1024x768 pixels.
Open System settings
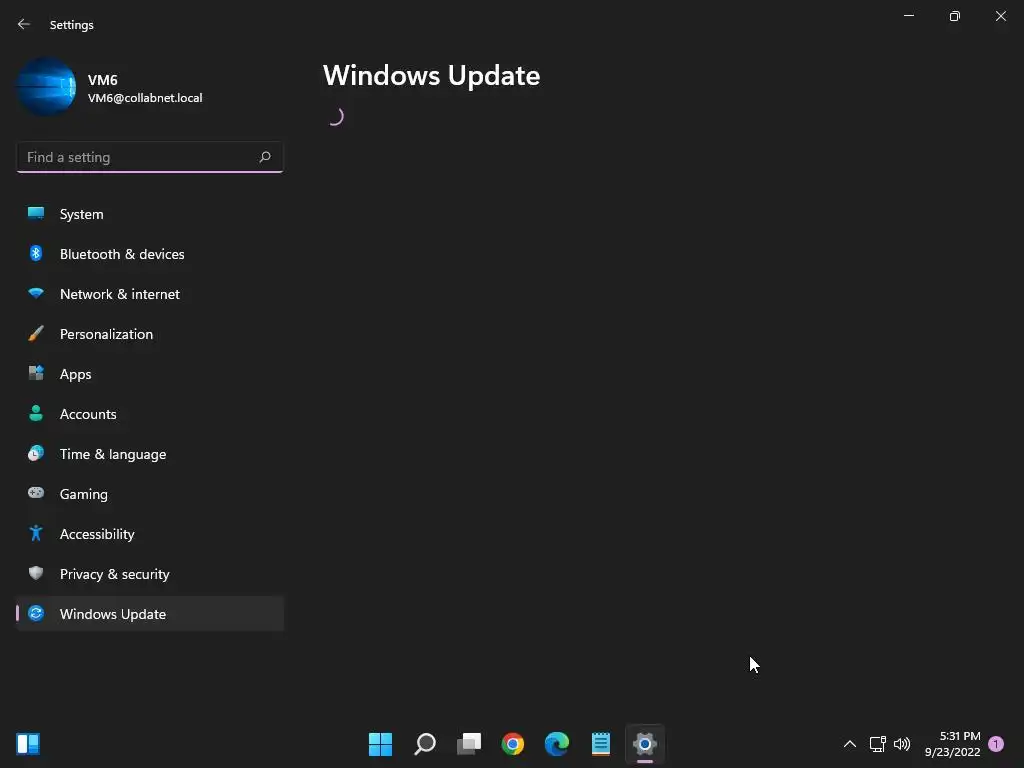[x=150, y=214]
